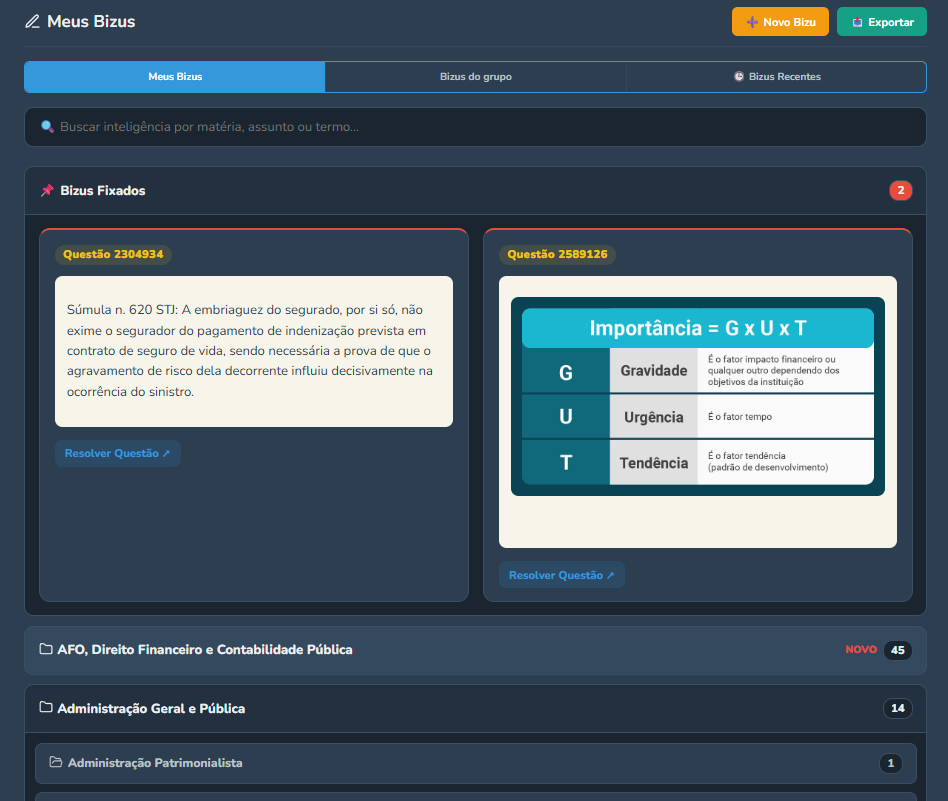This screenshot has width=948, height=801.
Task: Click the red pin icon of Bizus Fixados
Action: tap(47, 190)
